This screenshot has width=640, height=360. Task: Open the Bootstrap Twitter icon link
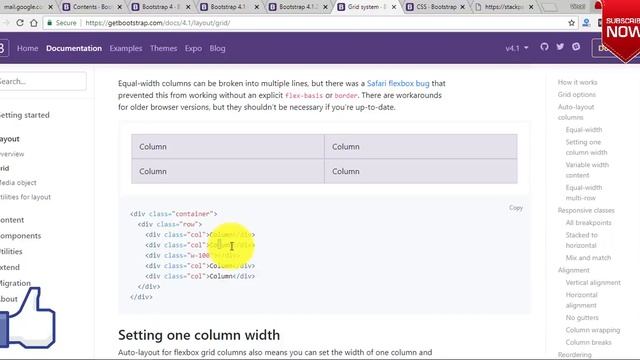click(x=560, y=47)
